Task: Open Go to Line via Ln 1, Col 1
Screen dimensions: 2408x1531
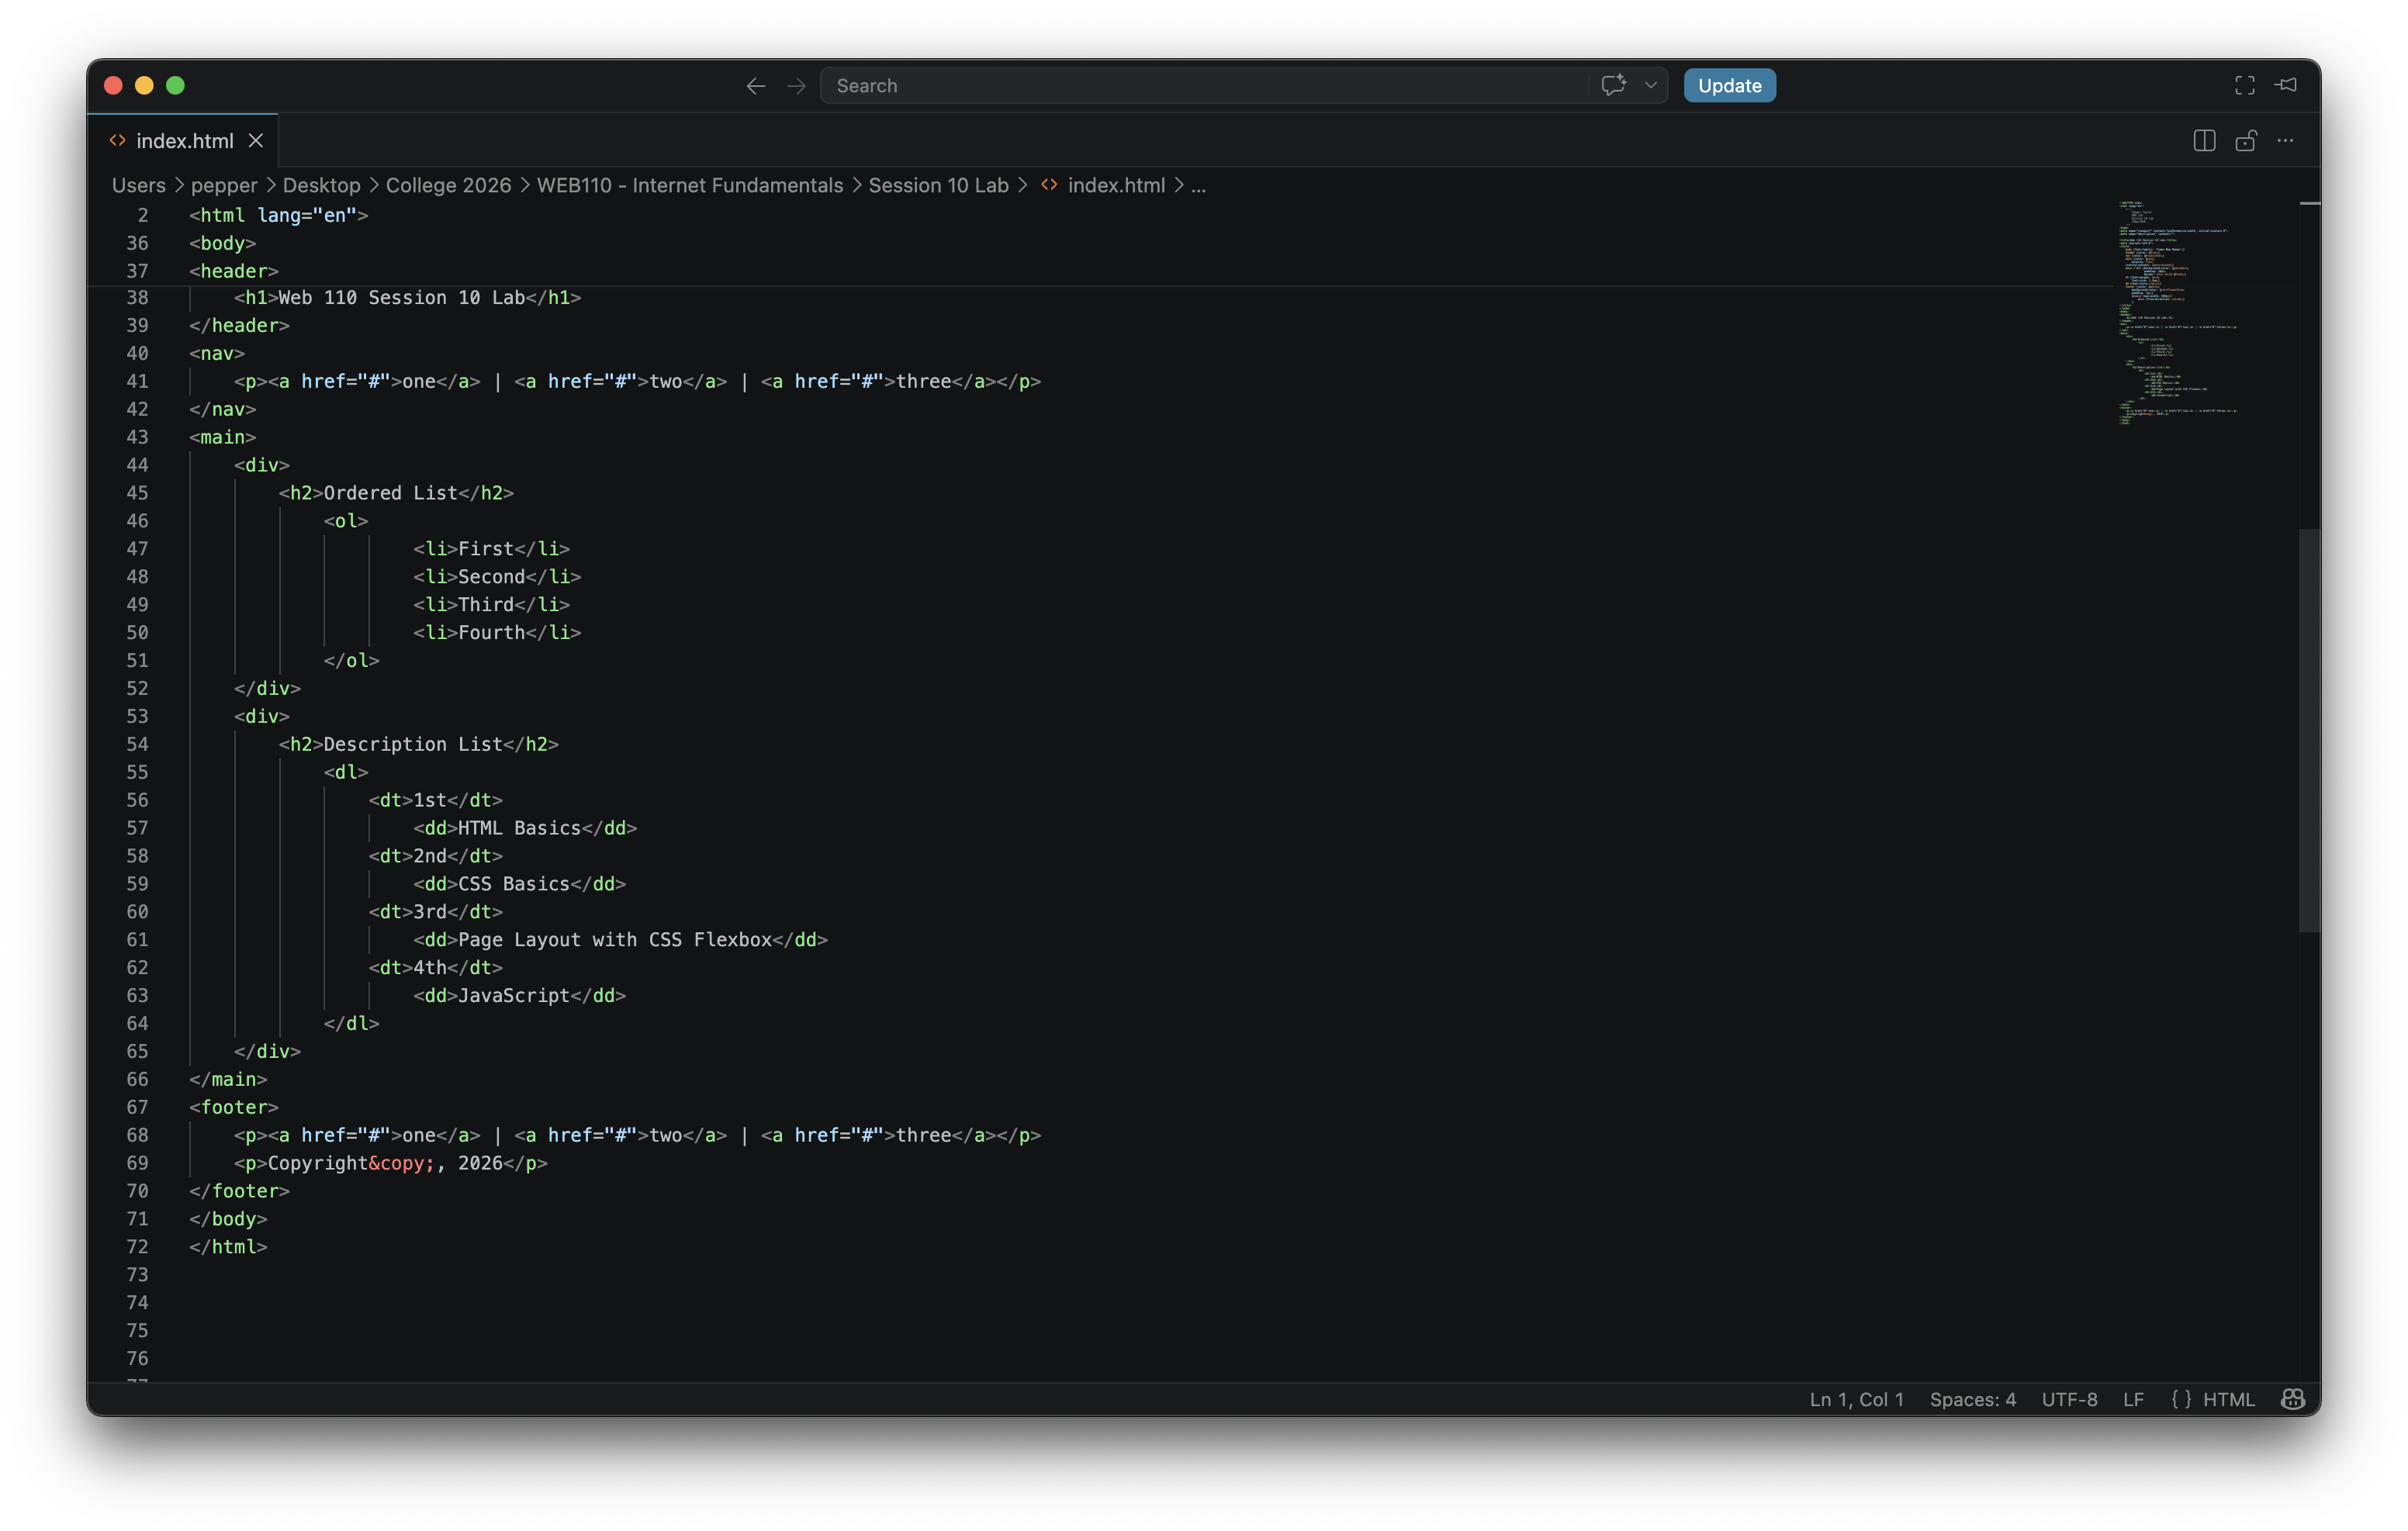Action: pos(1856,1399)
